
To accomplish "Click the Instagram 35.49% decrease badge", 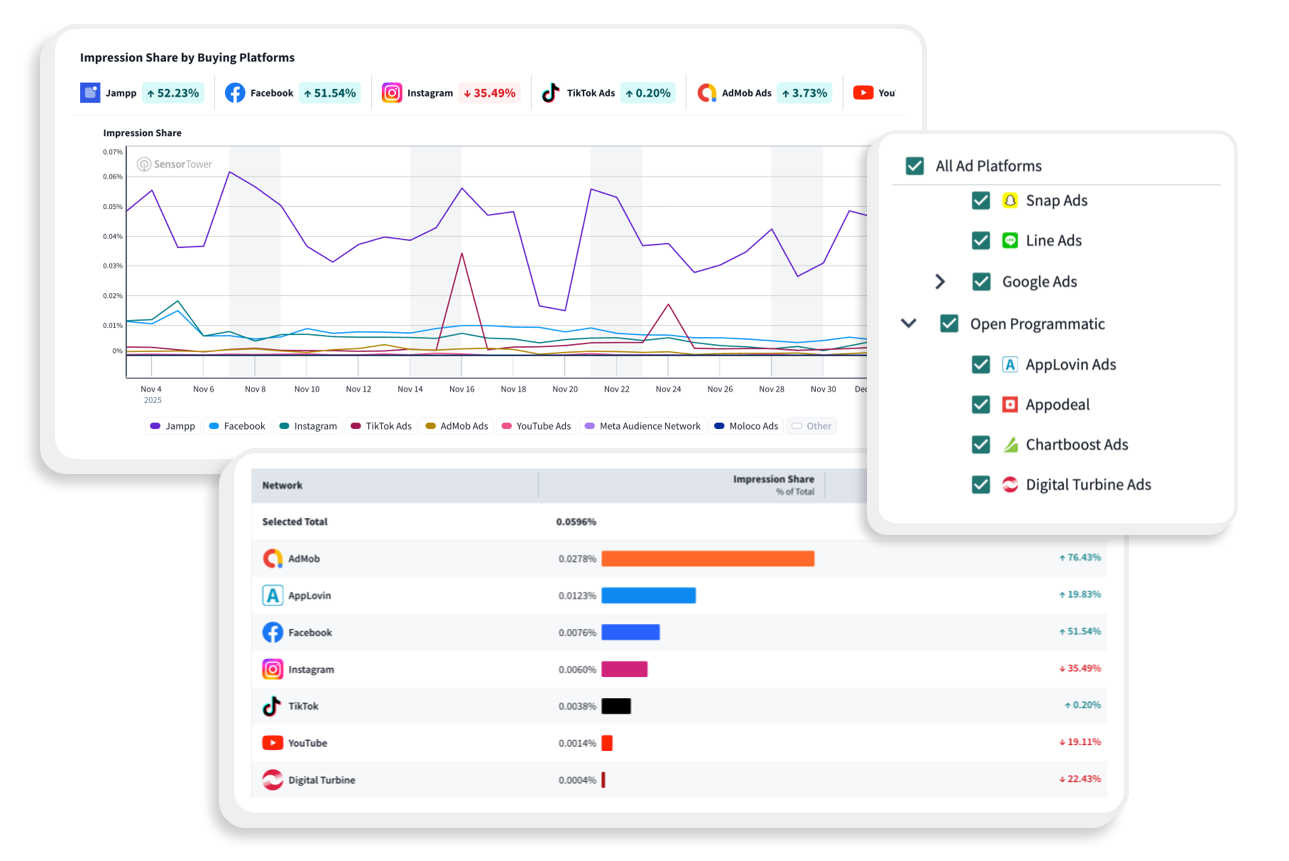I will pos(489,93).
